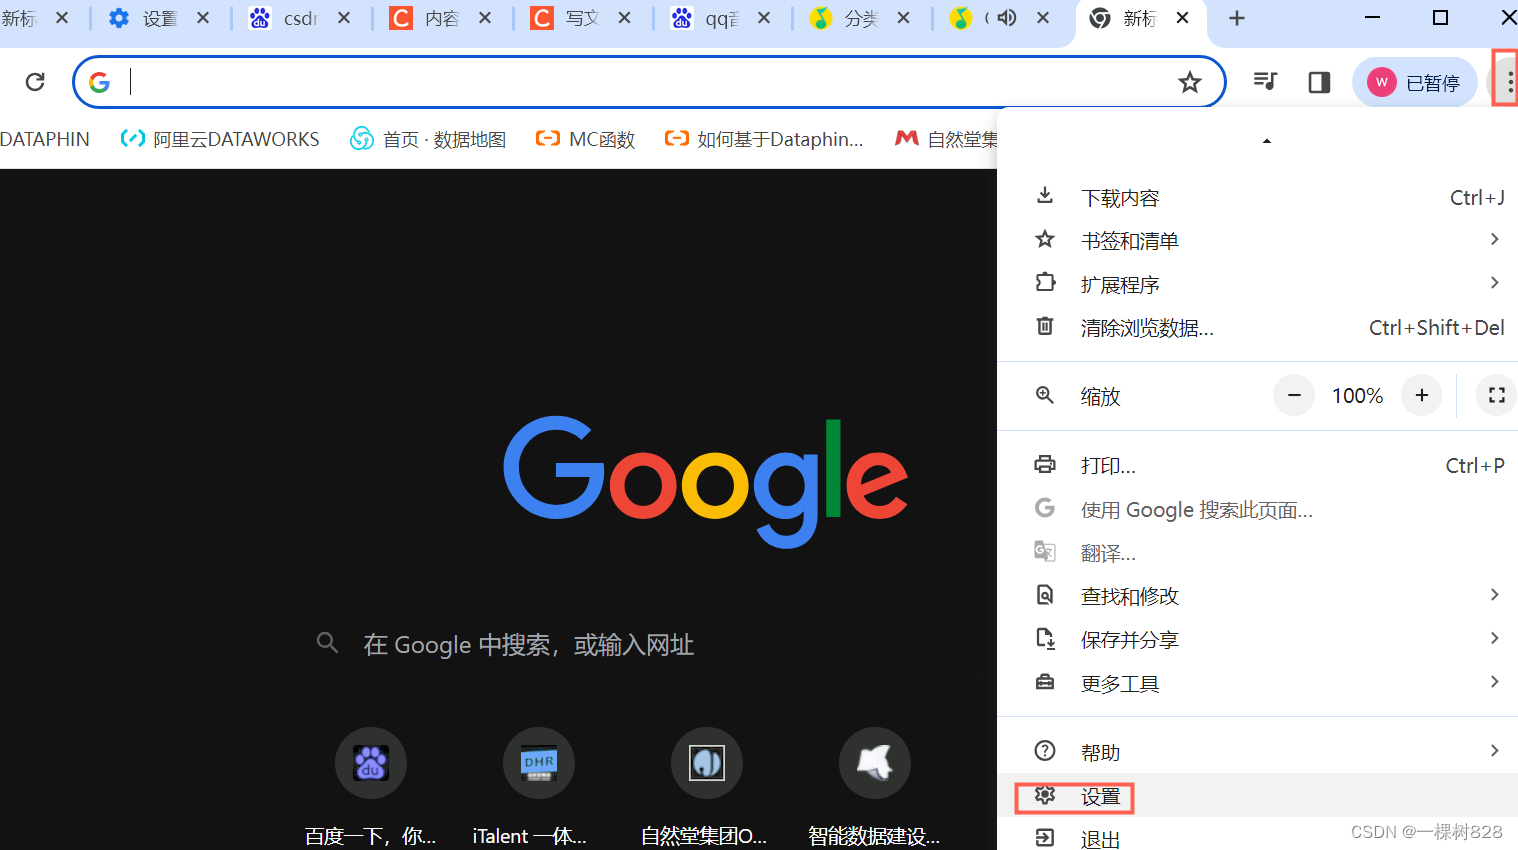This screenshot has height=850, width=1518.
Task: Open the 百度一下 shortcut thumbnail
Action: [x=370, y=763]
